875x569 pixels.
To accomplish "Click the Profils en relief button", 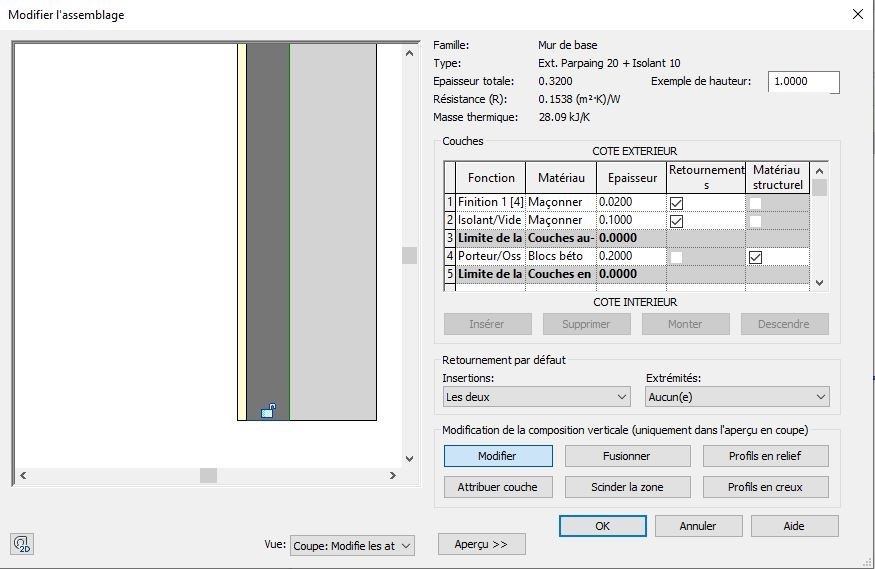I will click(x=764, y=456).
